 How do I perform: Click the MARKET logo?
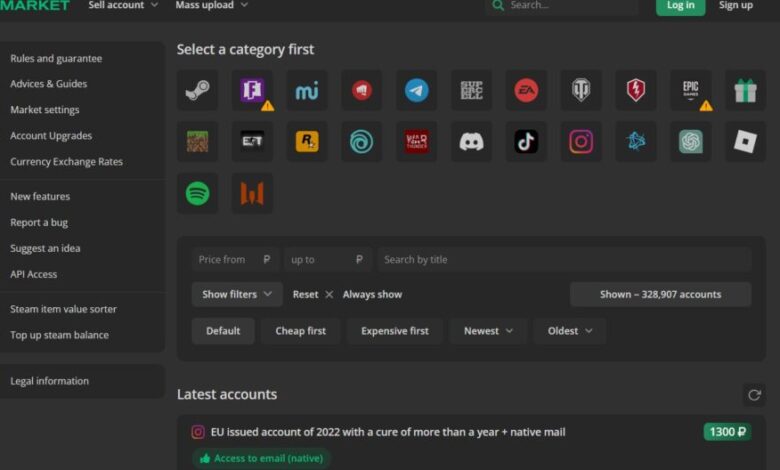(35, 5)
